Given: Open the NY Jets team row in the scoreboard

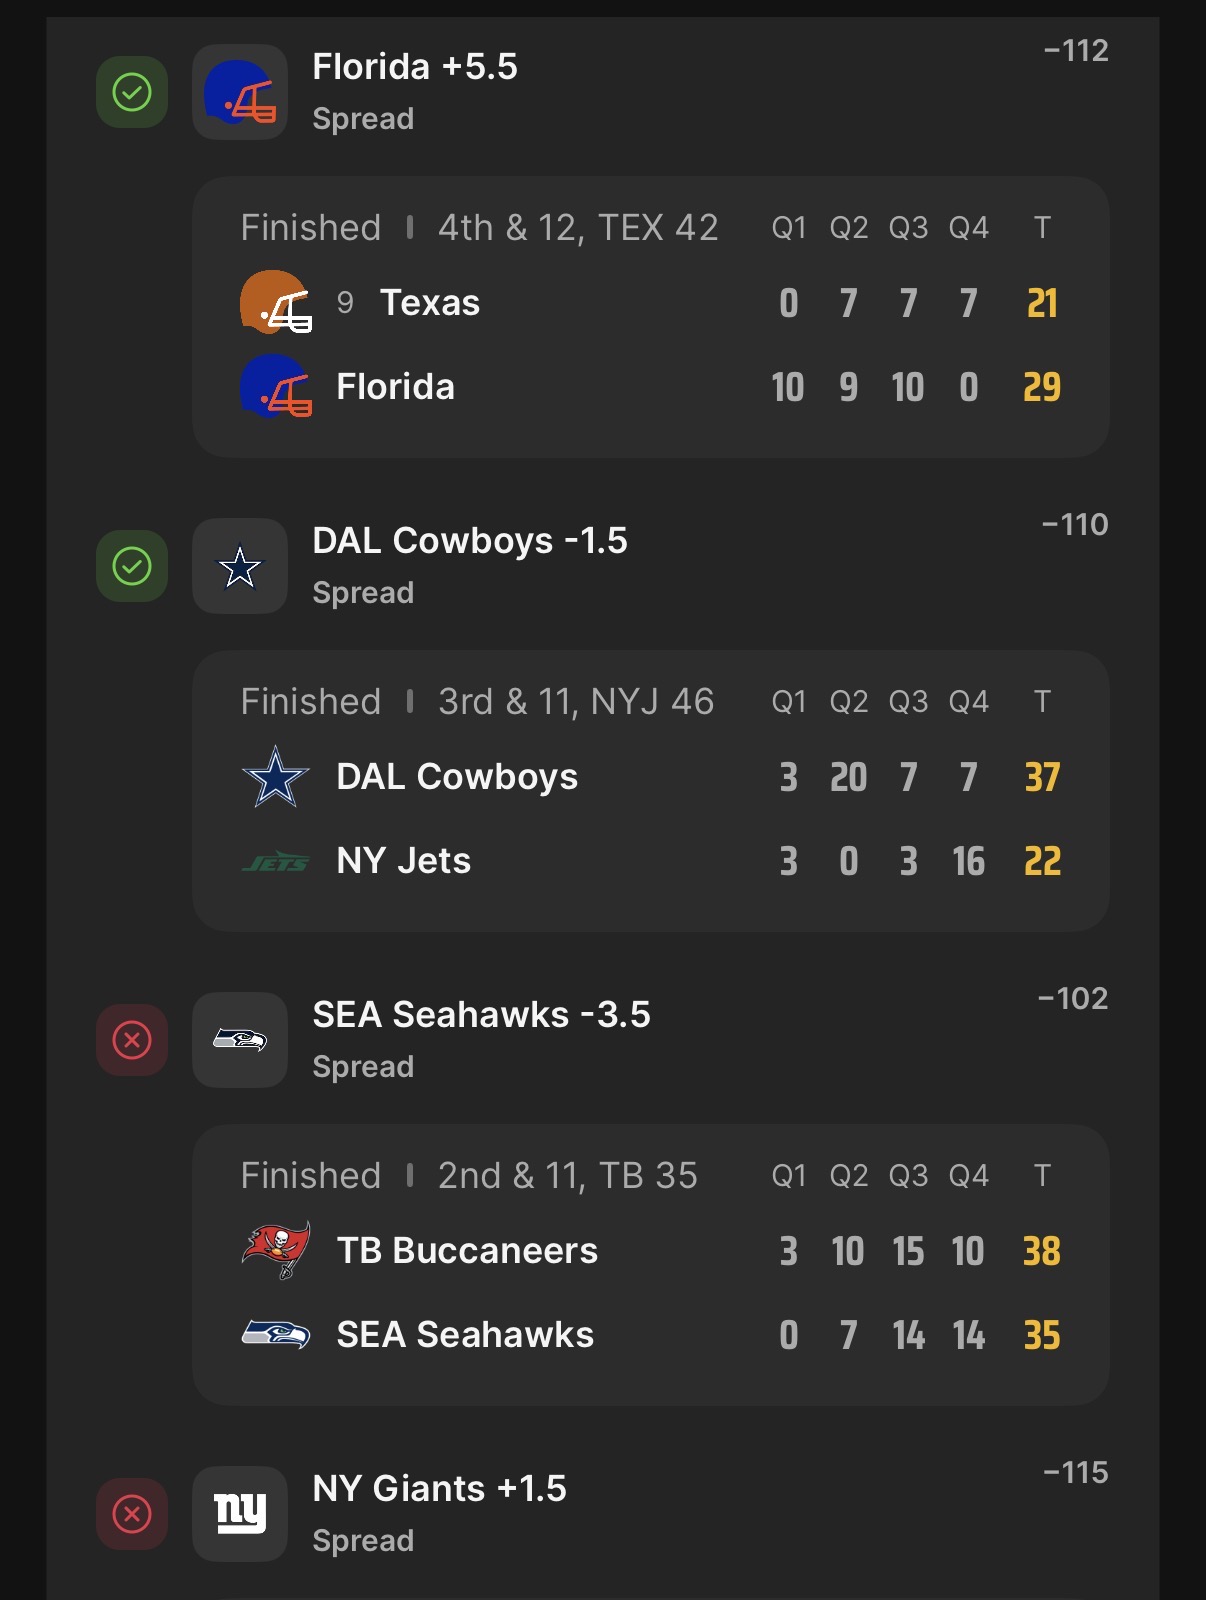Looking at the screenshot, I should click(x=404, y=861).
